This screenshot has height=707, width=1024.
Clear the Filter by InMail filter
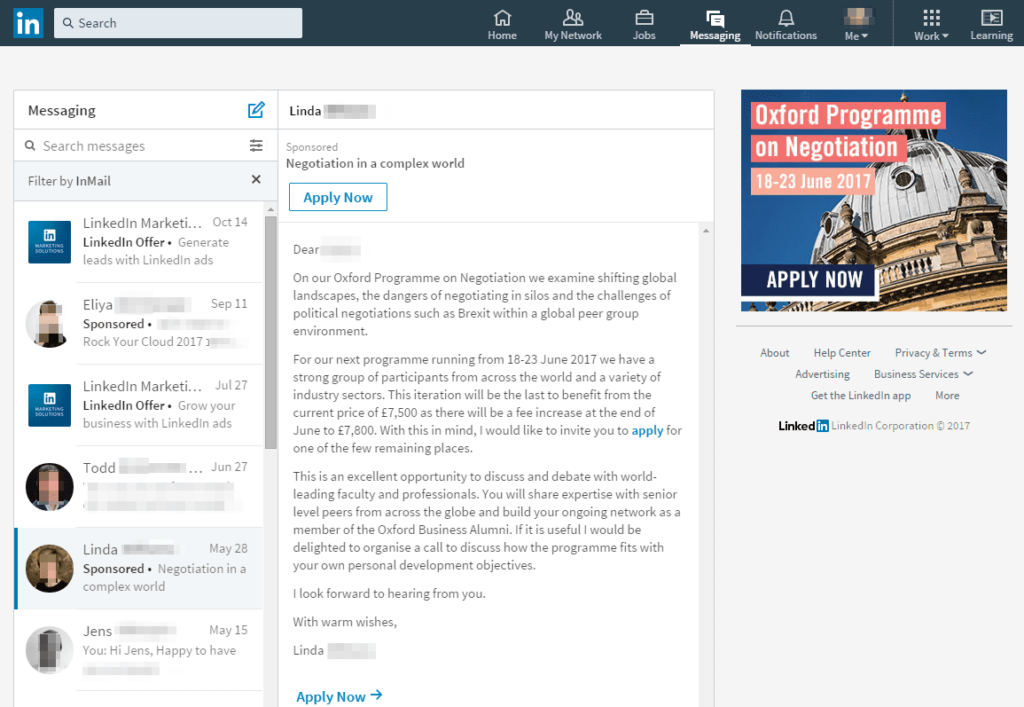tap(256, 180)
